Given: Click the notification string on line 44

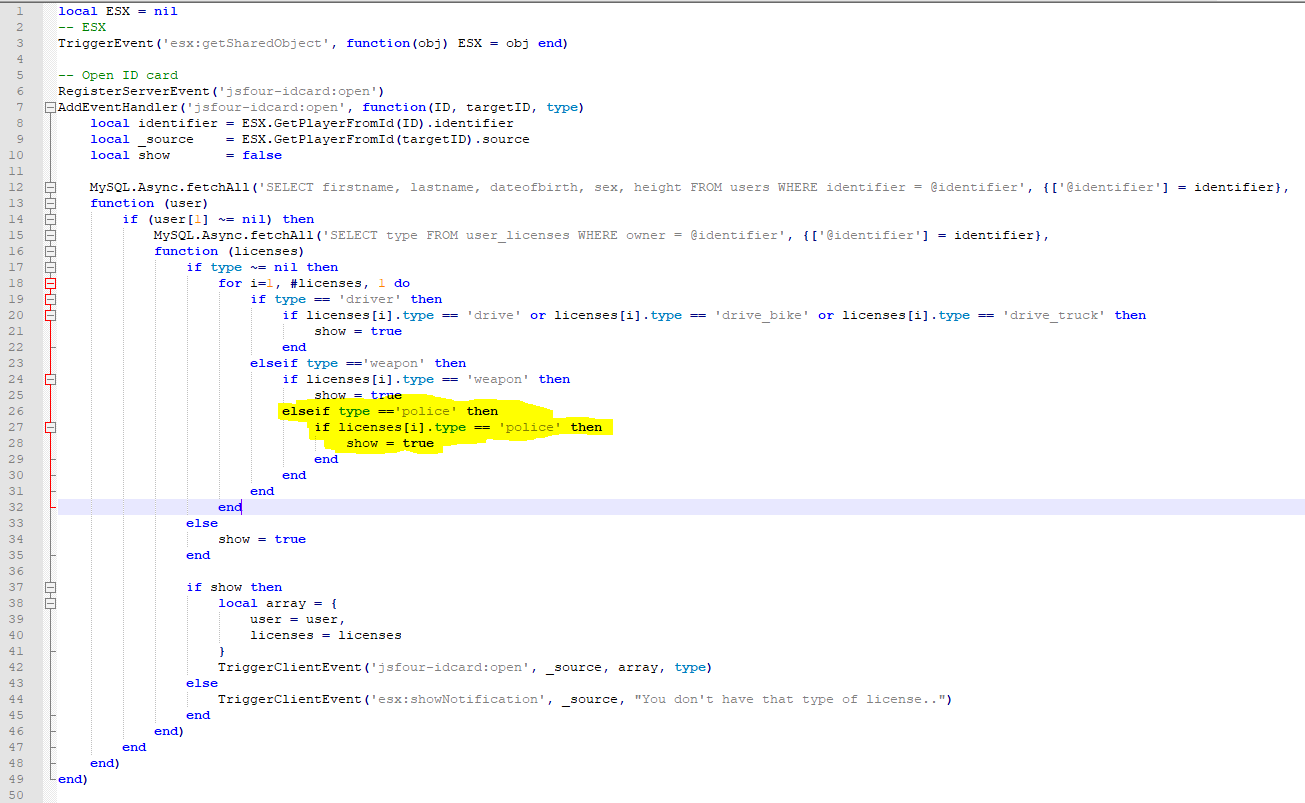Looking at the screenshot, I should pyautogui.click(x=790, y=699).
